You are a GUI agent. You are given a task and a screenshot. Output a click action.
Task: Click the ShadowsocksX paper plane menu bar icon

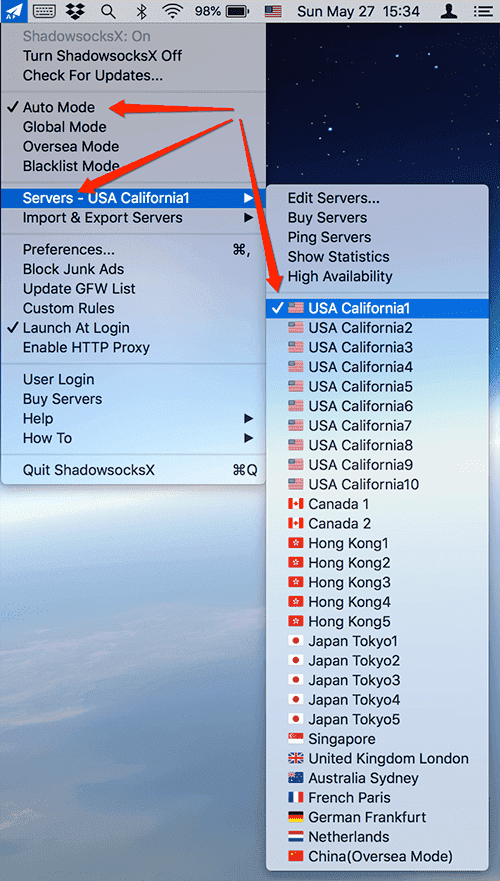12,11
